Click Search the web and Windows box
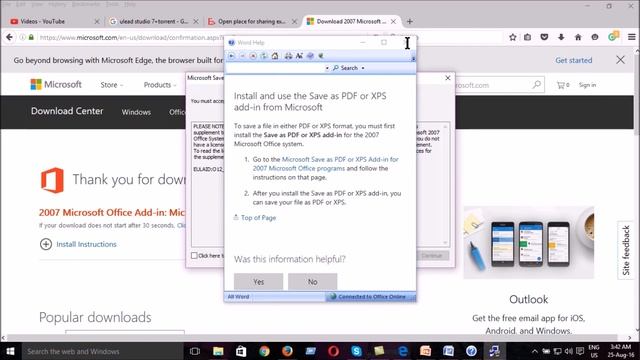 coord(101,351)
